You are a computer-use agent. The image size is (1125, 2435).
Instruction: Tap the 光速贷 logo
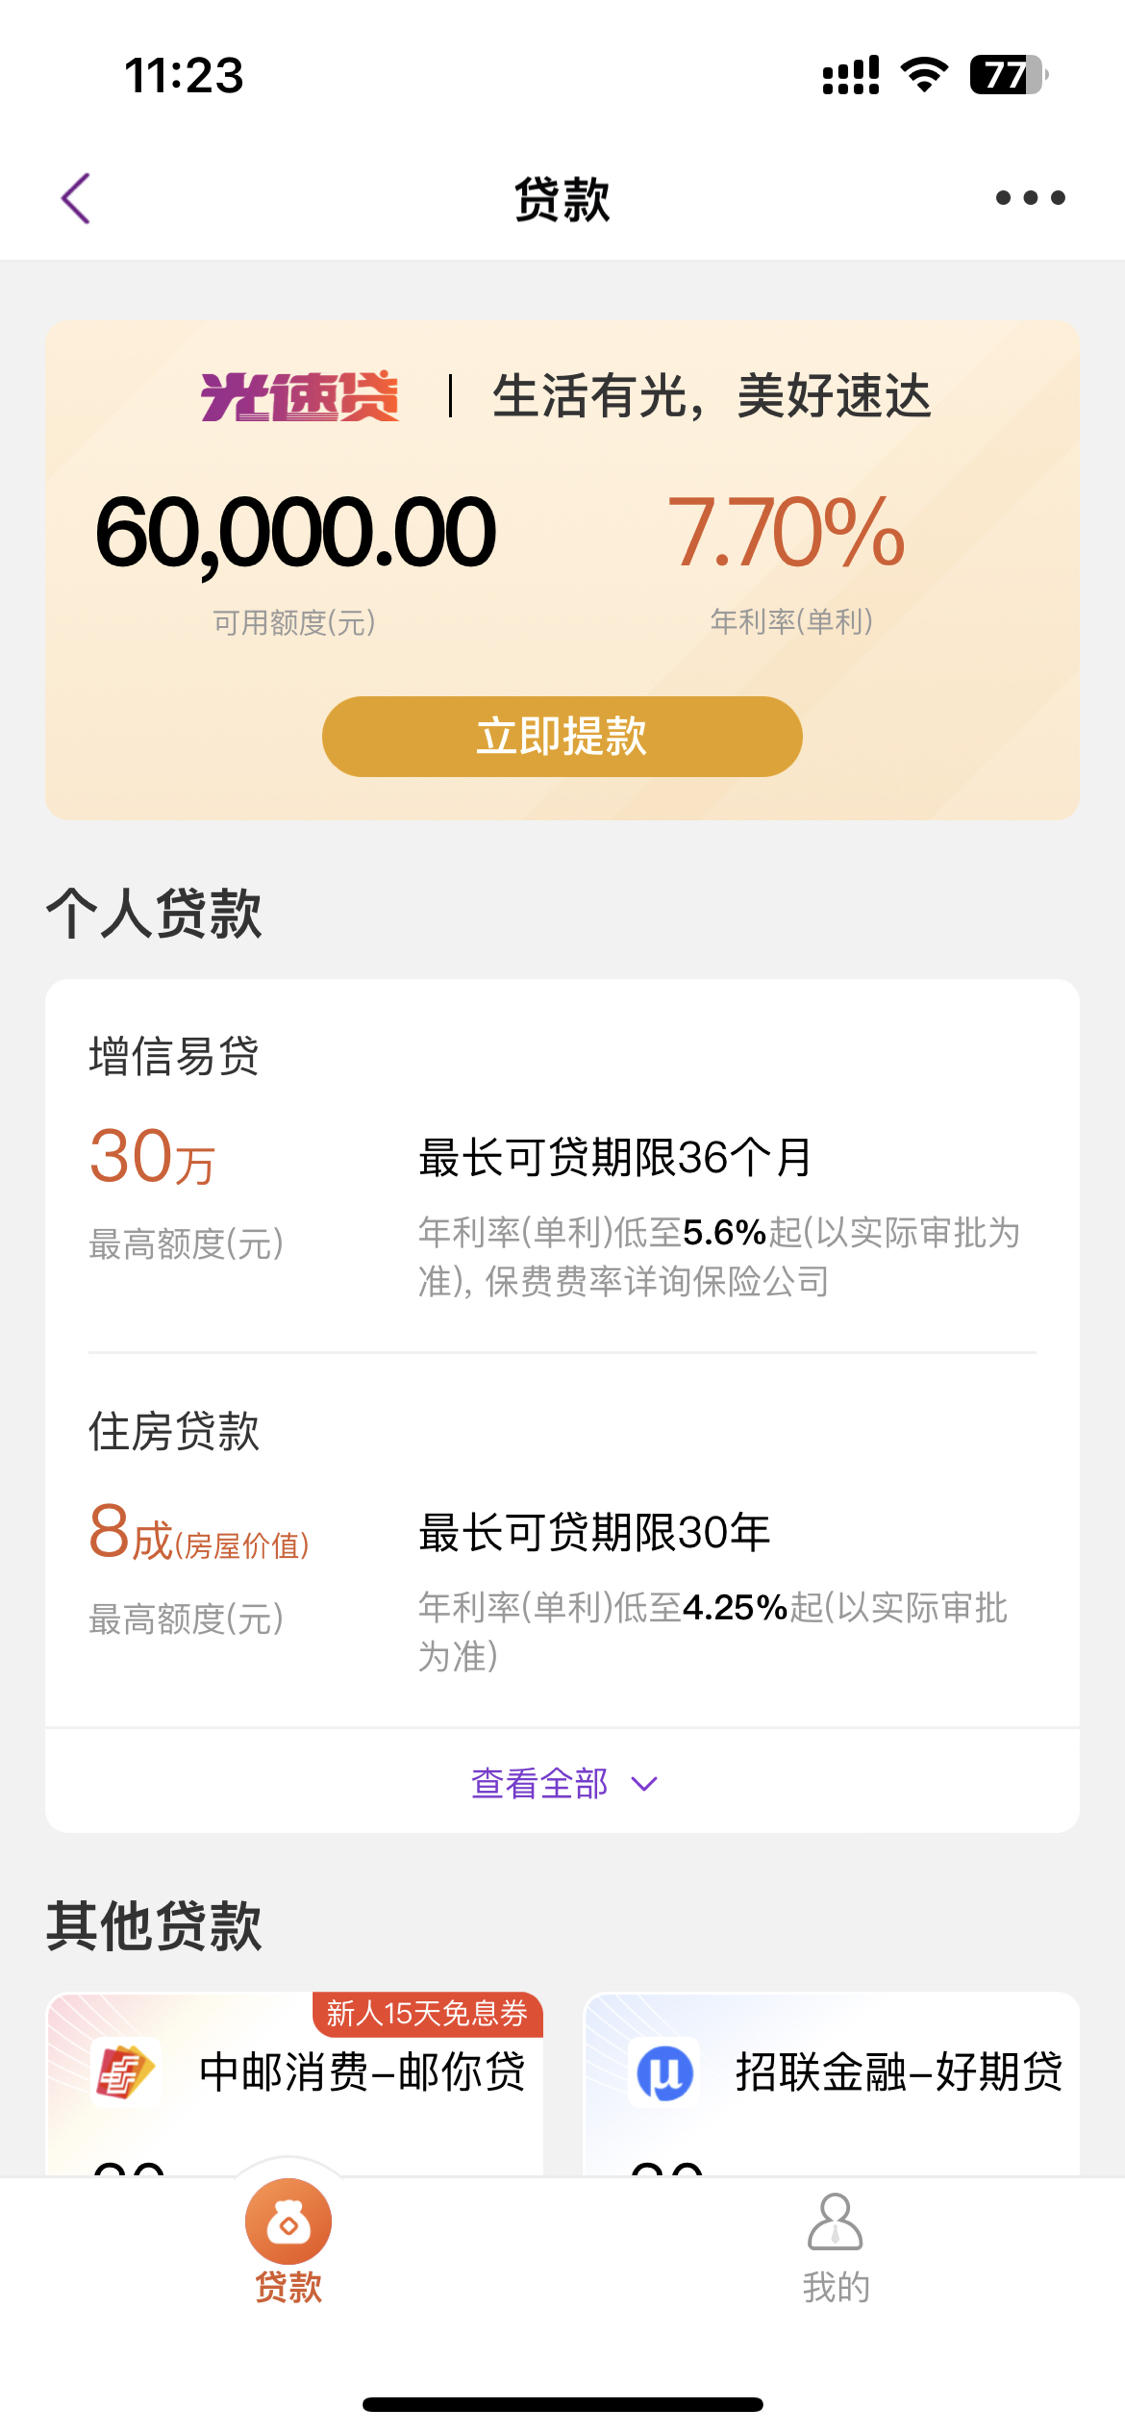pyautogui.click(x=299, y=396)
